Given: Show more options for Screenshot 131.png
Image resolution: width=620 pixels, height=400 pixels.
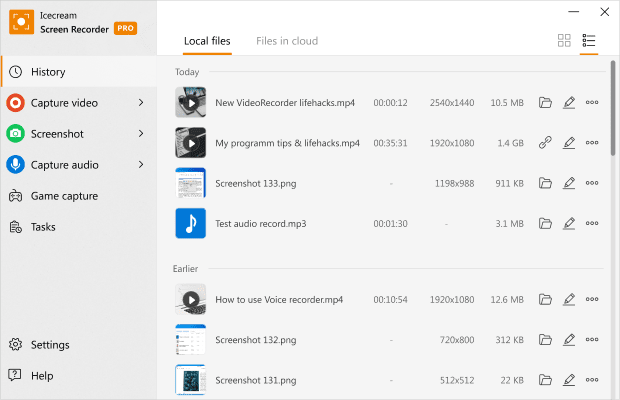Looking at the screenshot, I should point(592,379).
